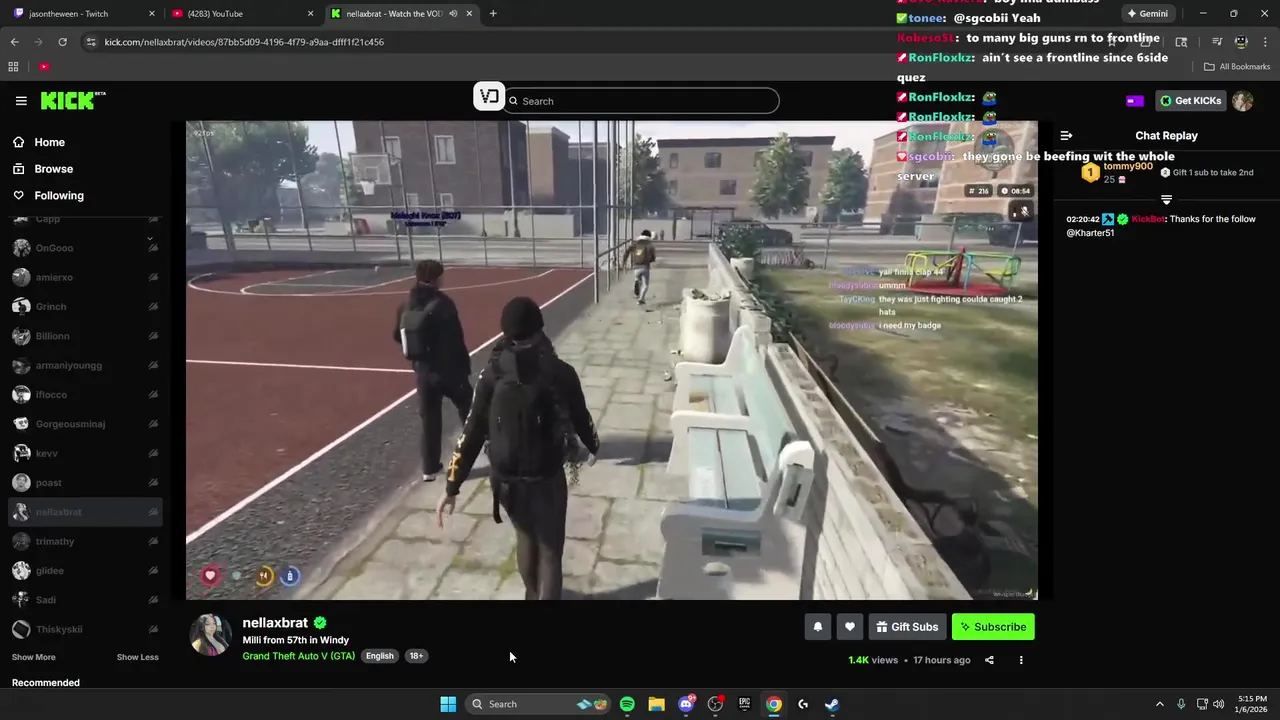Click the site information icon in address bar
This screenshot has height=720, width=1280.
point(91,42)
